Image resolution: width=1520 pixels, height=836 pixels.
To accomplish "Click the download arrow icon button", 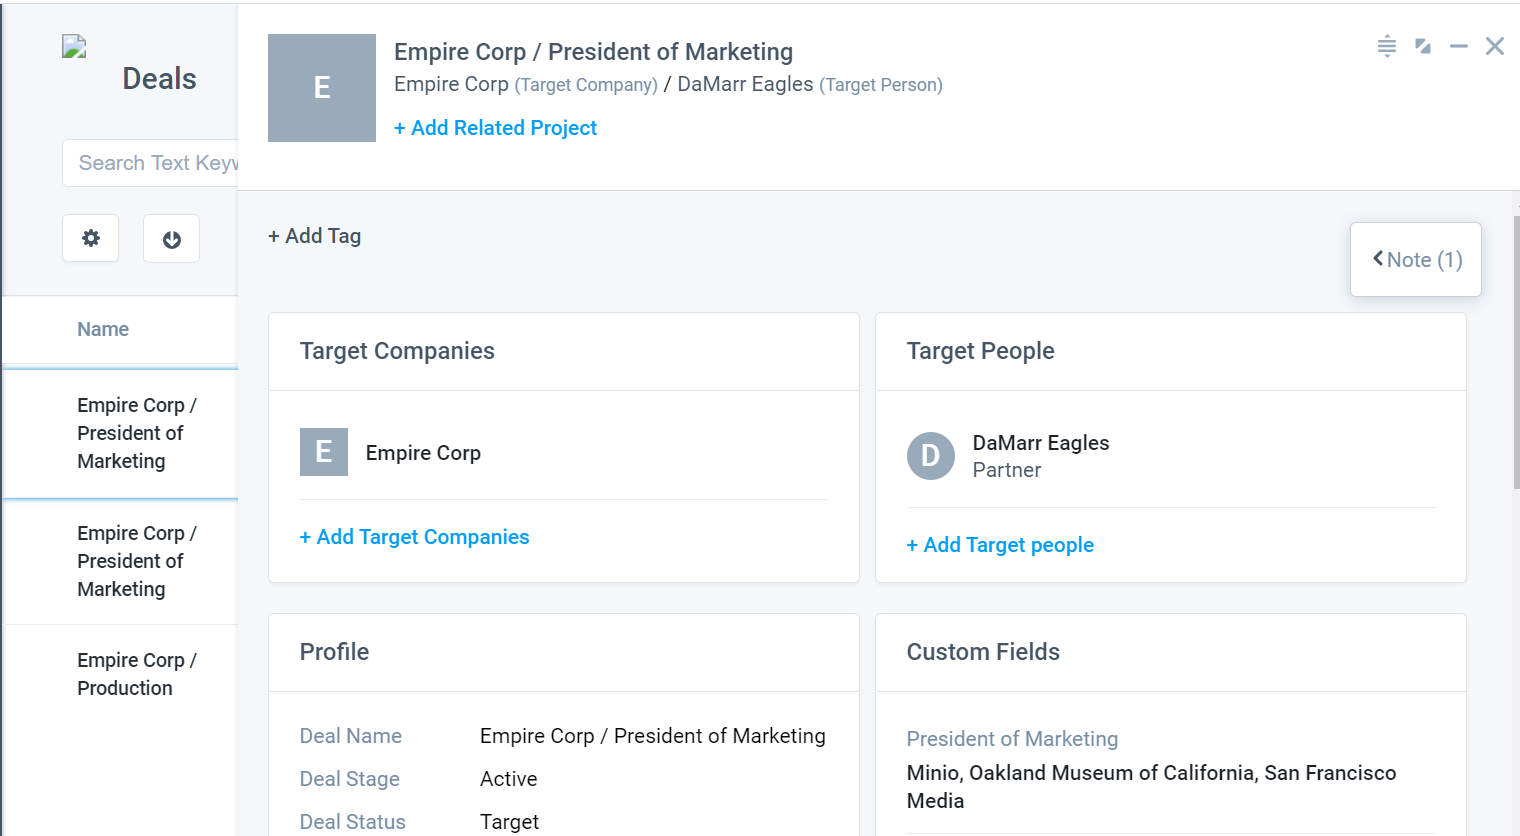I will point(171,239).
